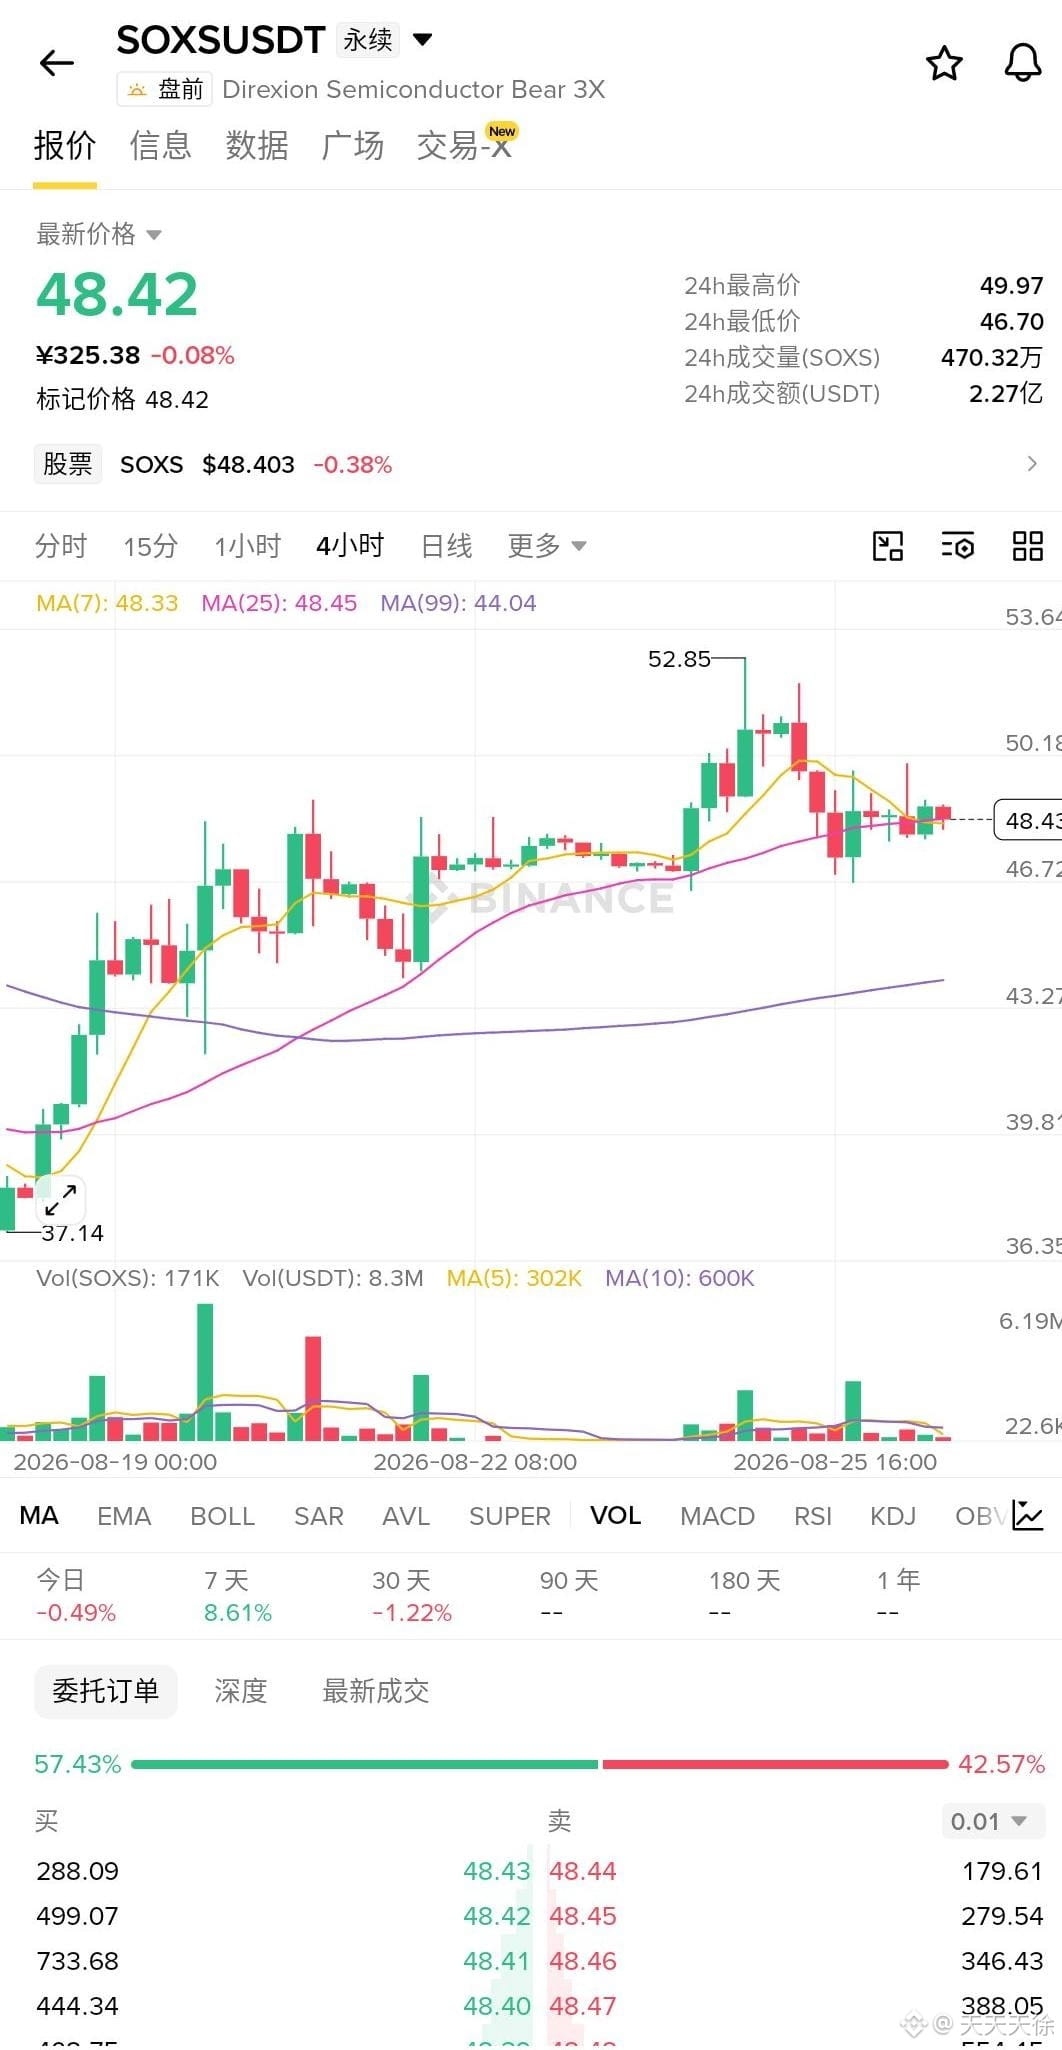
Task: Tap the 永续 perpetual label
Action: [368, 40]
